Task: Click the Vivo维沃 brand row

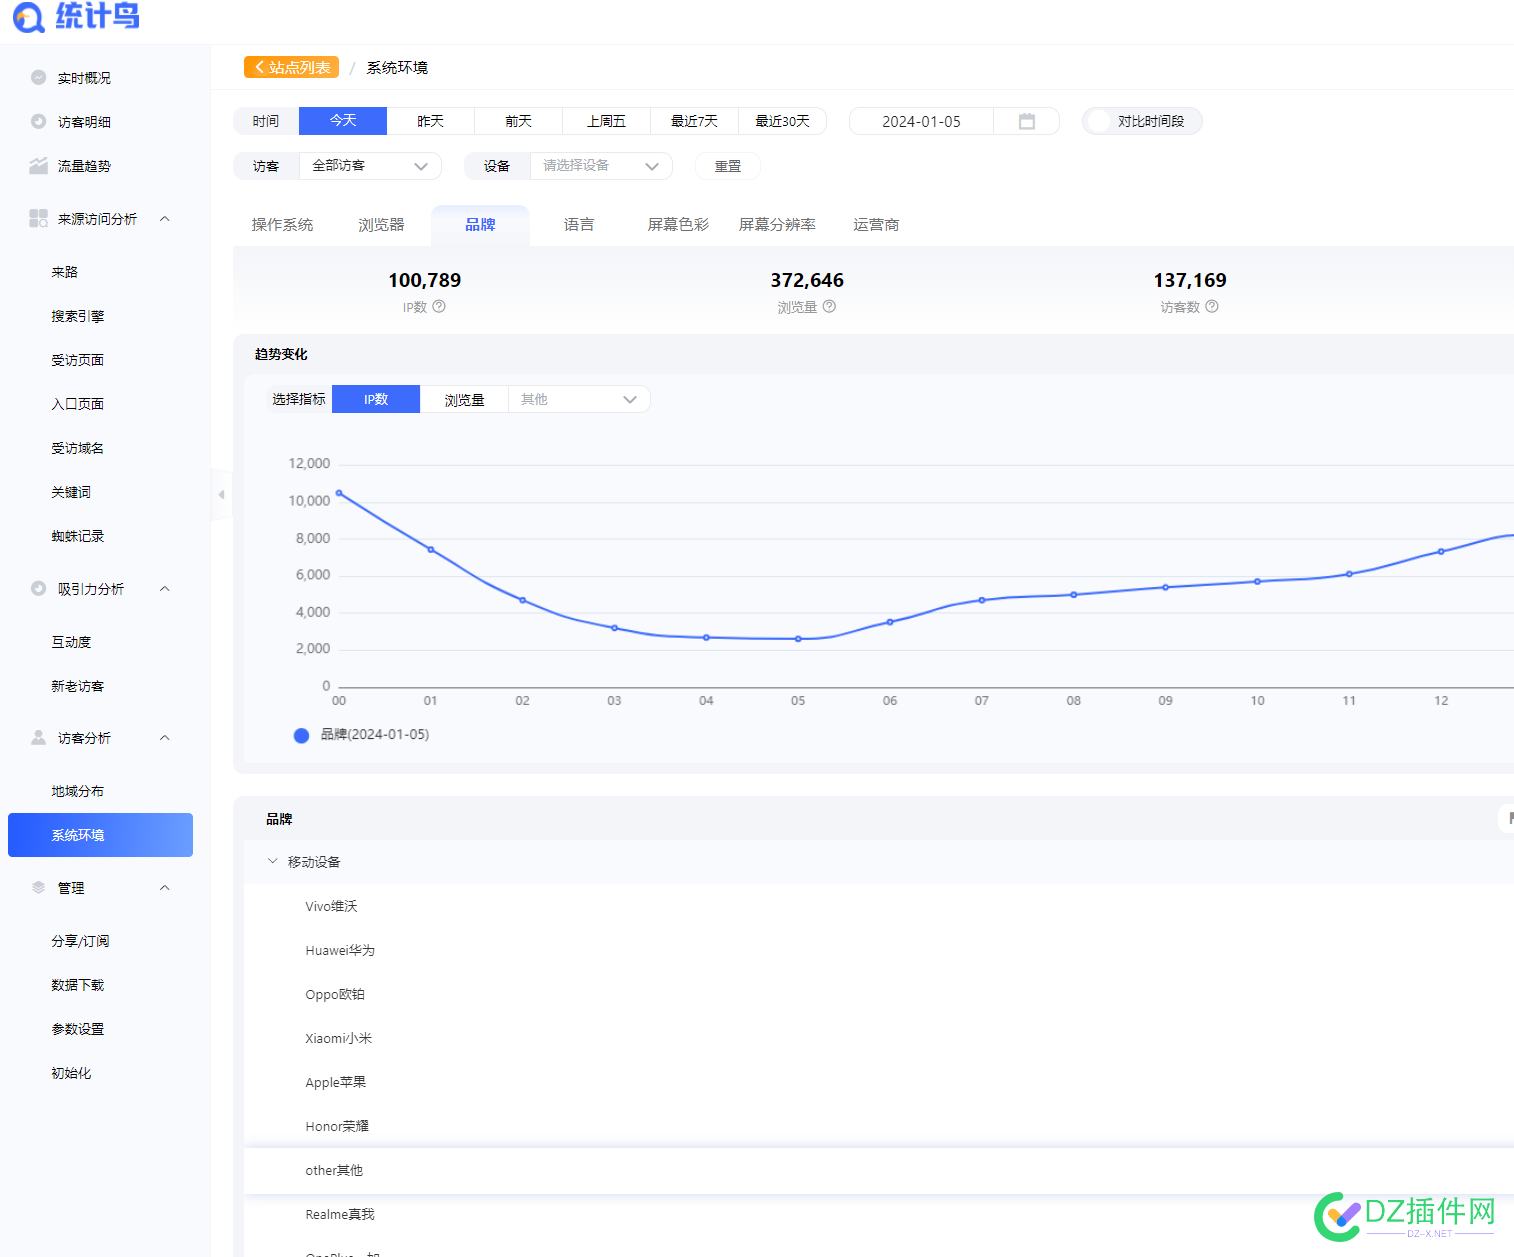Action: point(878,906)
